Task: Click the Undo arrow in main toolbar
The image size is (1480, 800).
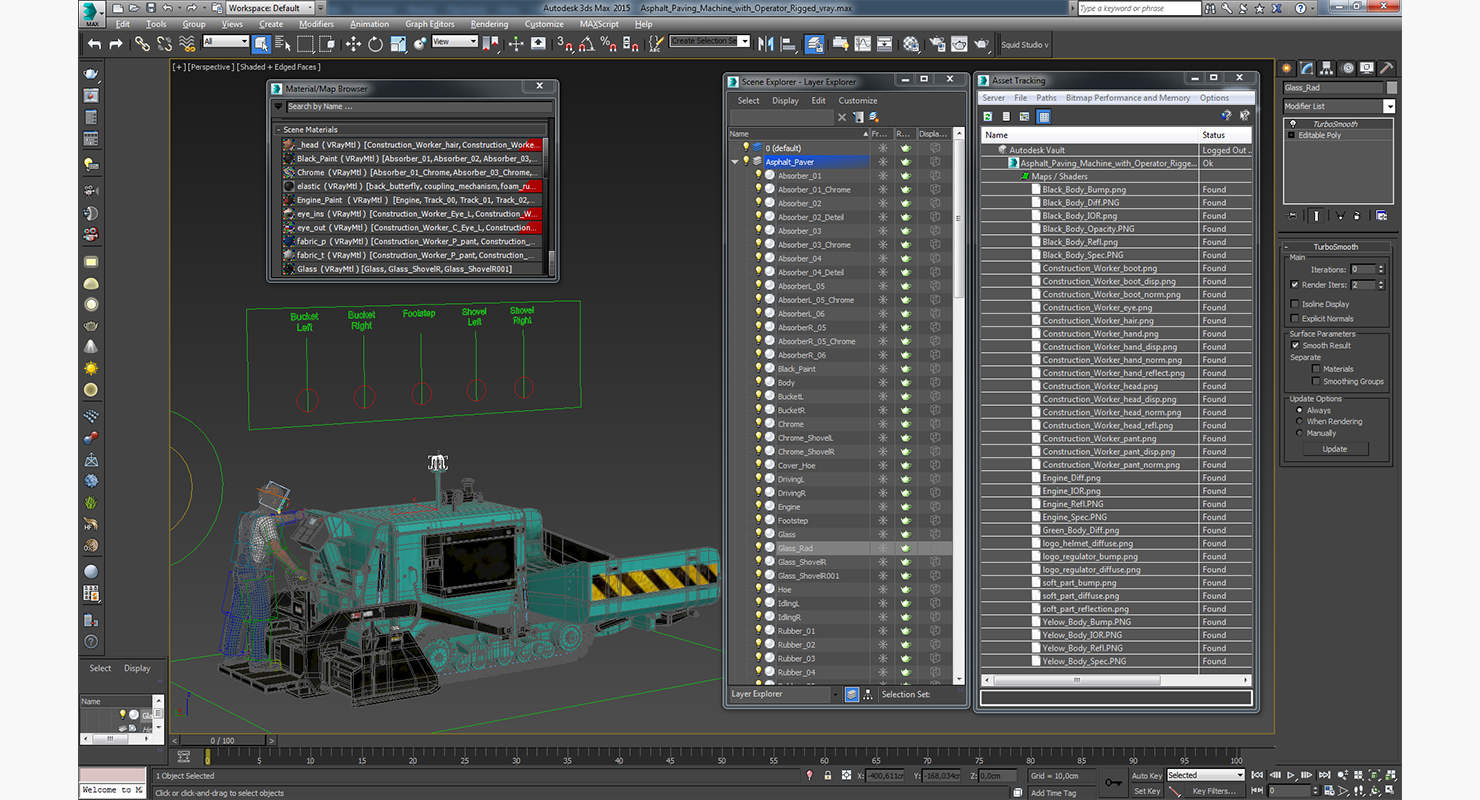Action: tap(94, 44)
